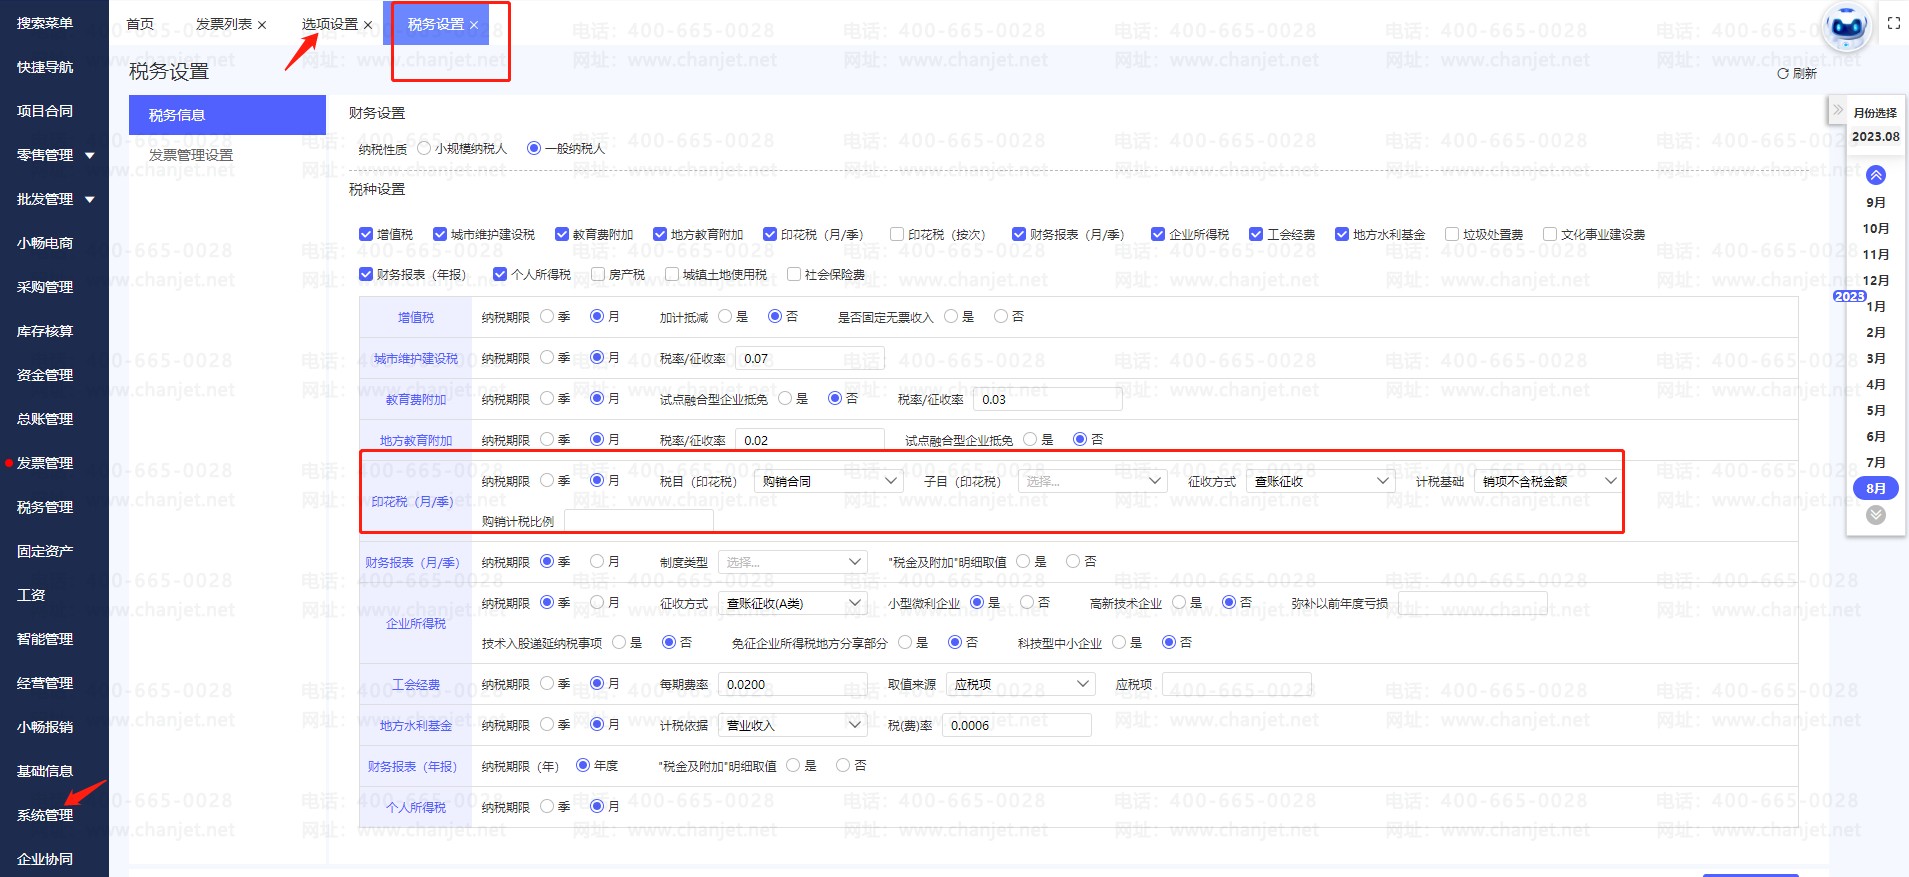Click the fullscreen icon in top-right corner
Image resolution: width=1909 pixels, height=877 pixels.
click(1893, 23)
